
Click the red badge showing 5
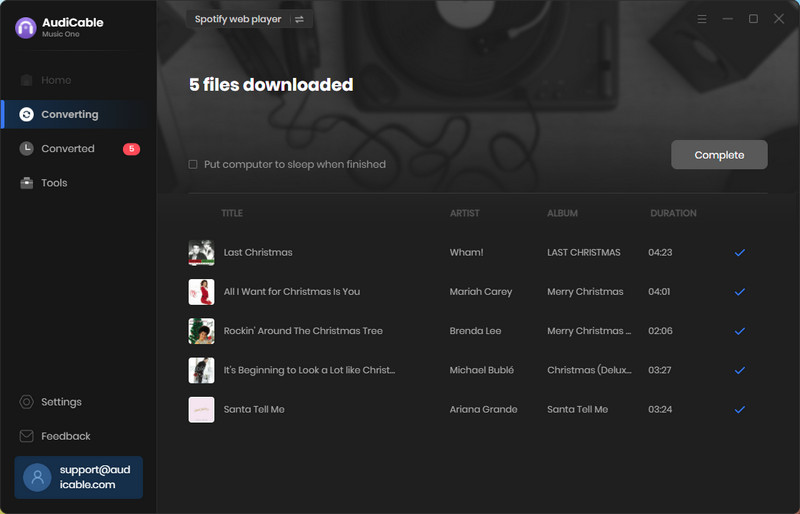pos(131,149)
